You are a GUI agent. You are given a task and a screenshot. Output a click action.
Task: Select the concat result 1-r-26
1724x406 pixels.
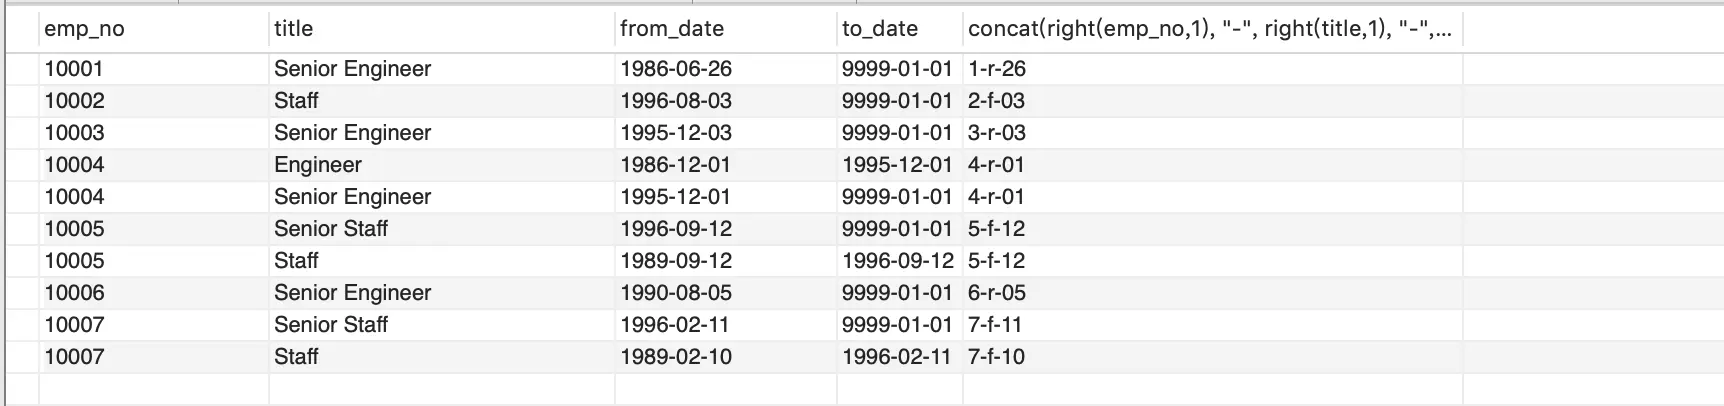pos(997,69)
